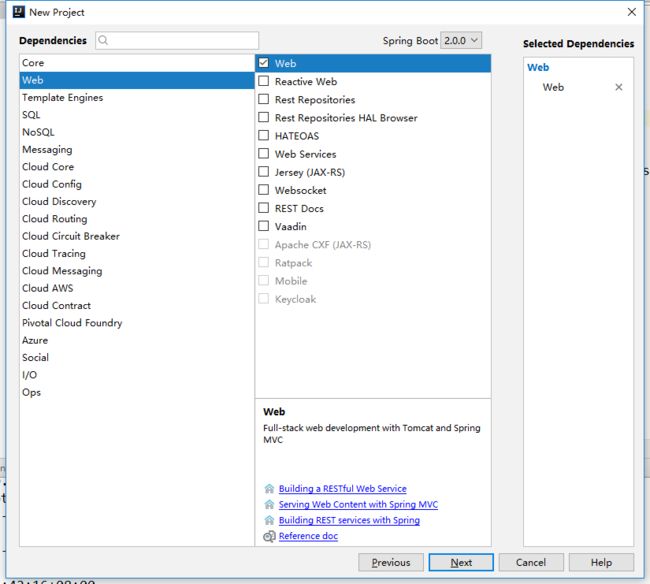
Task: Select the Cloud Circuit Breaker category
Action: point(137,236)
